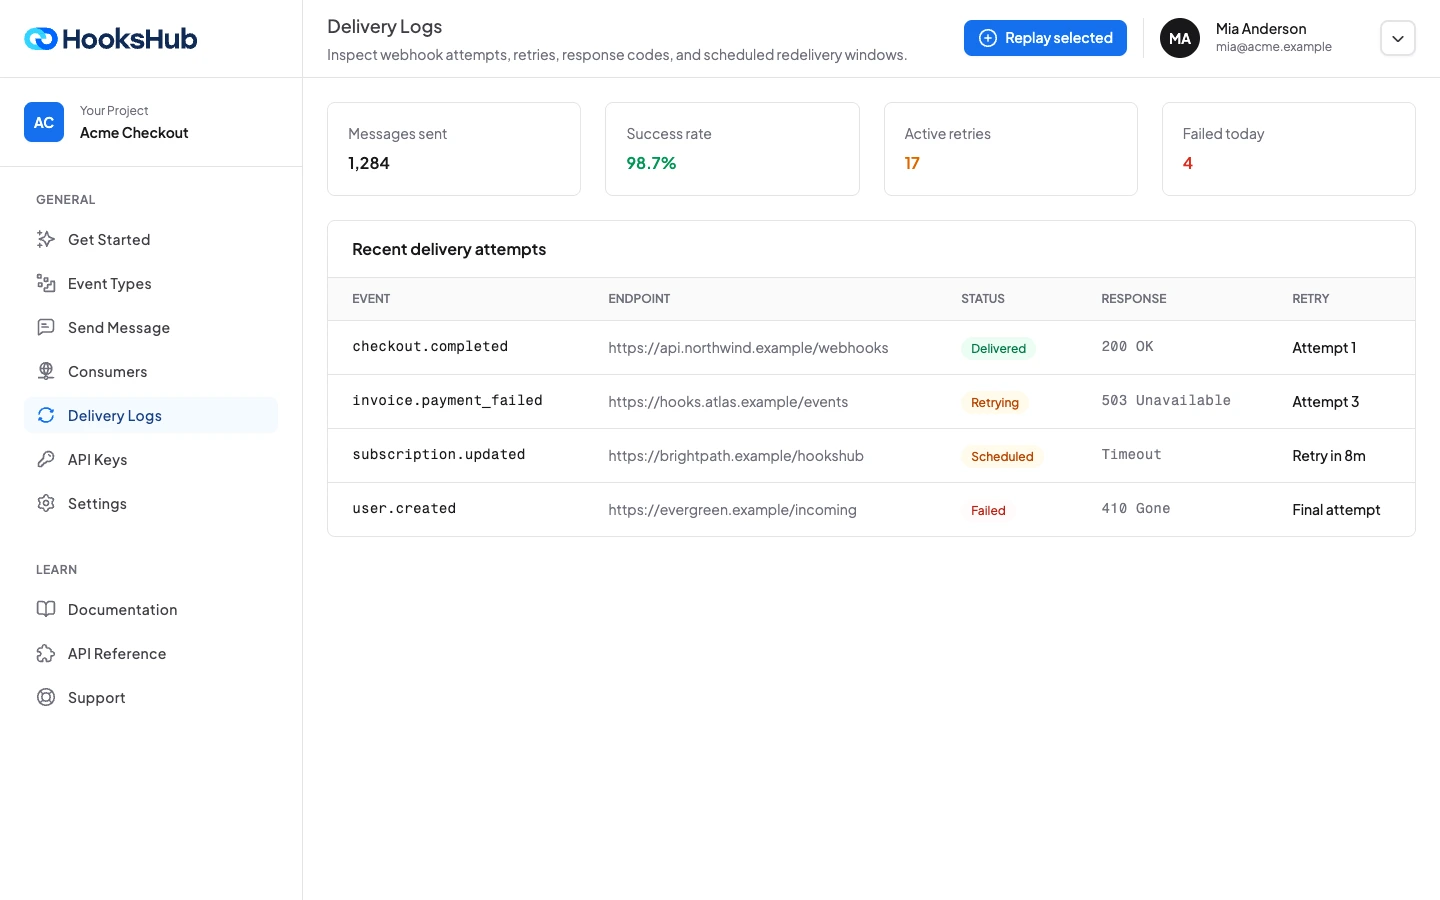The width and height of the screenshot is (1440, 900).
Task: Click Attempt 3 retry cell
Action: click(x=1325, y=402)
